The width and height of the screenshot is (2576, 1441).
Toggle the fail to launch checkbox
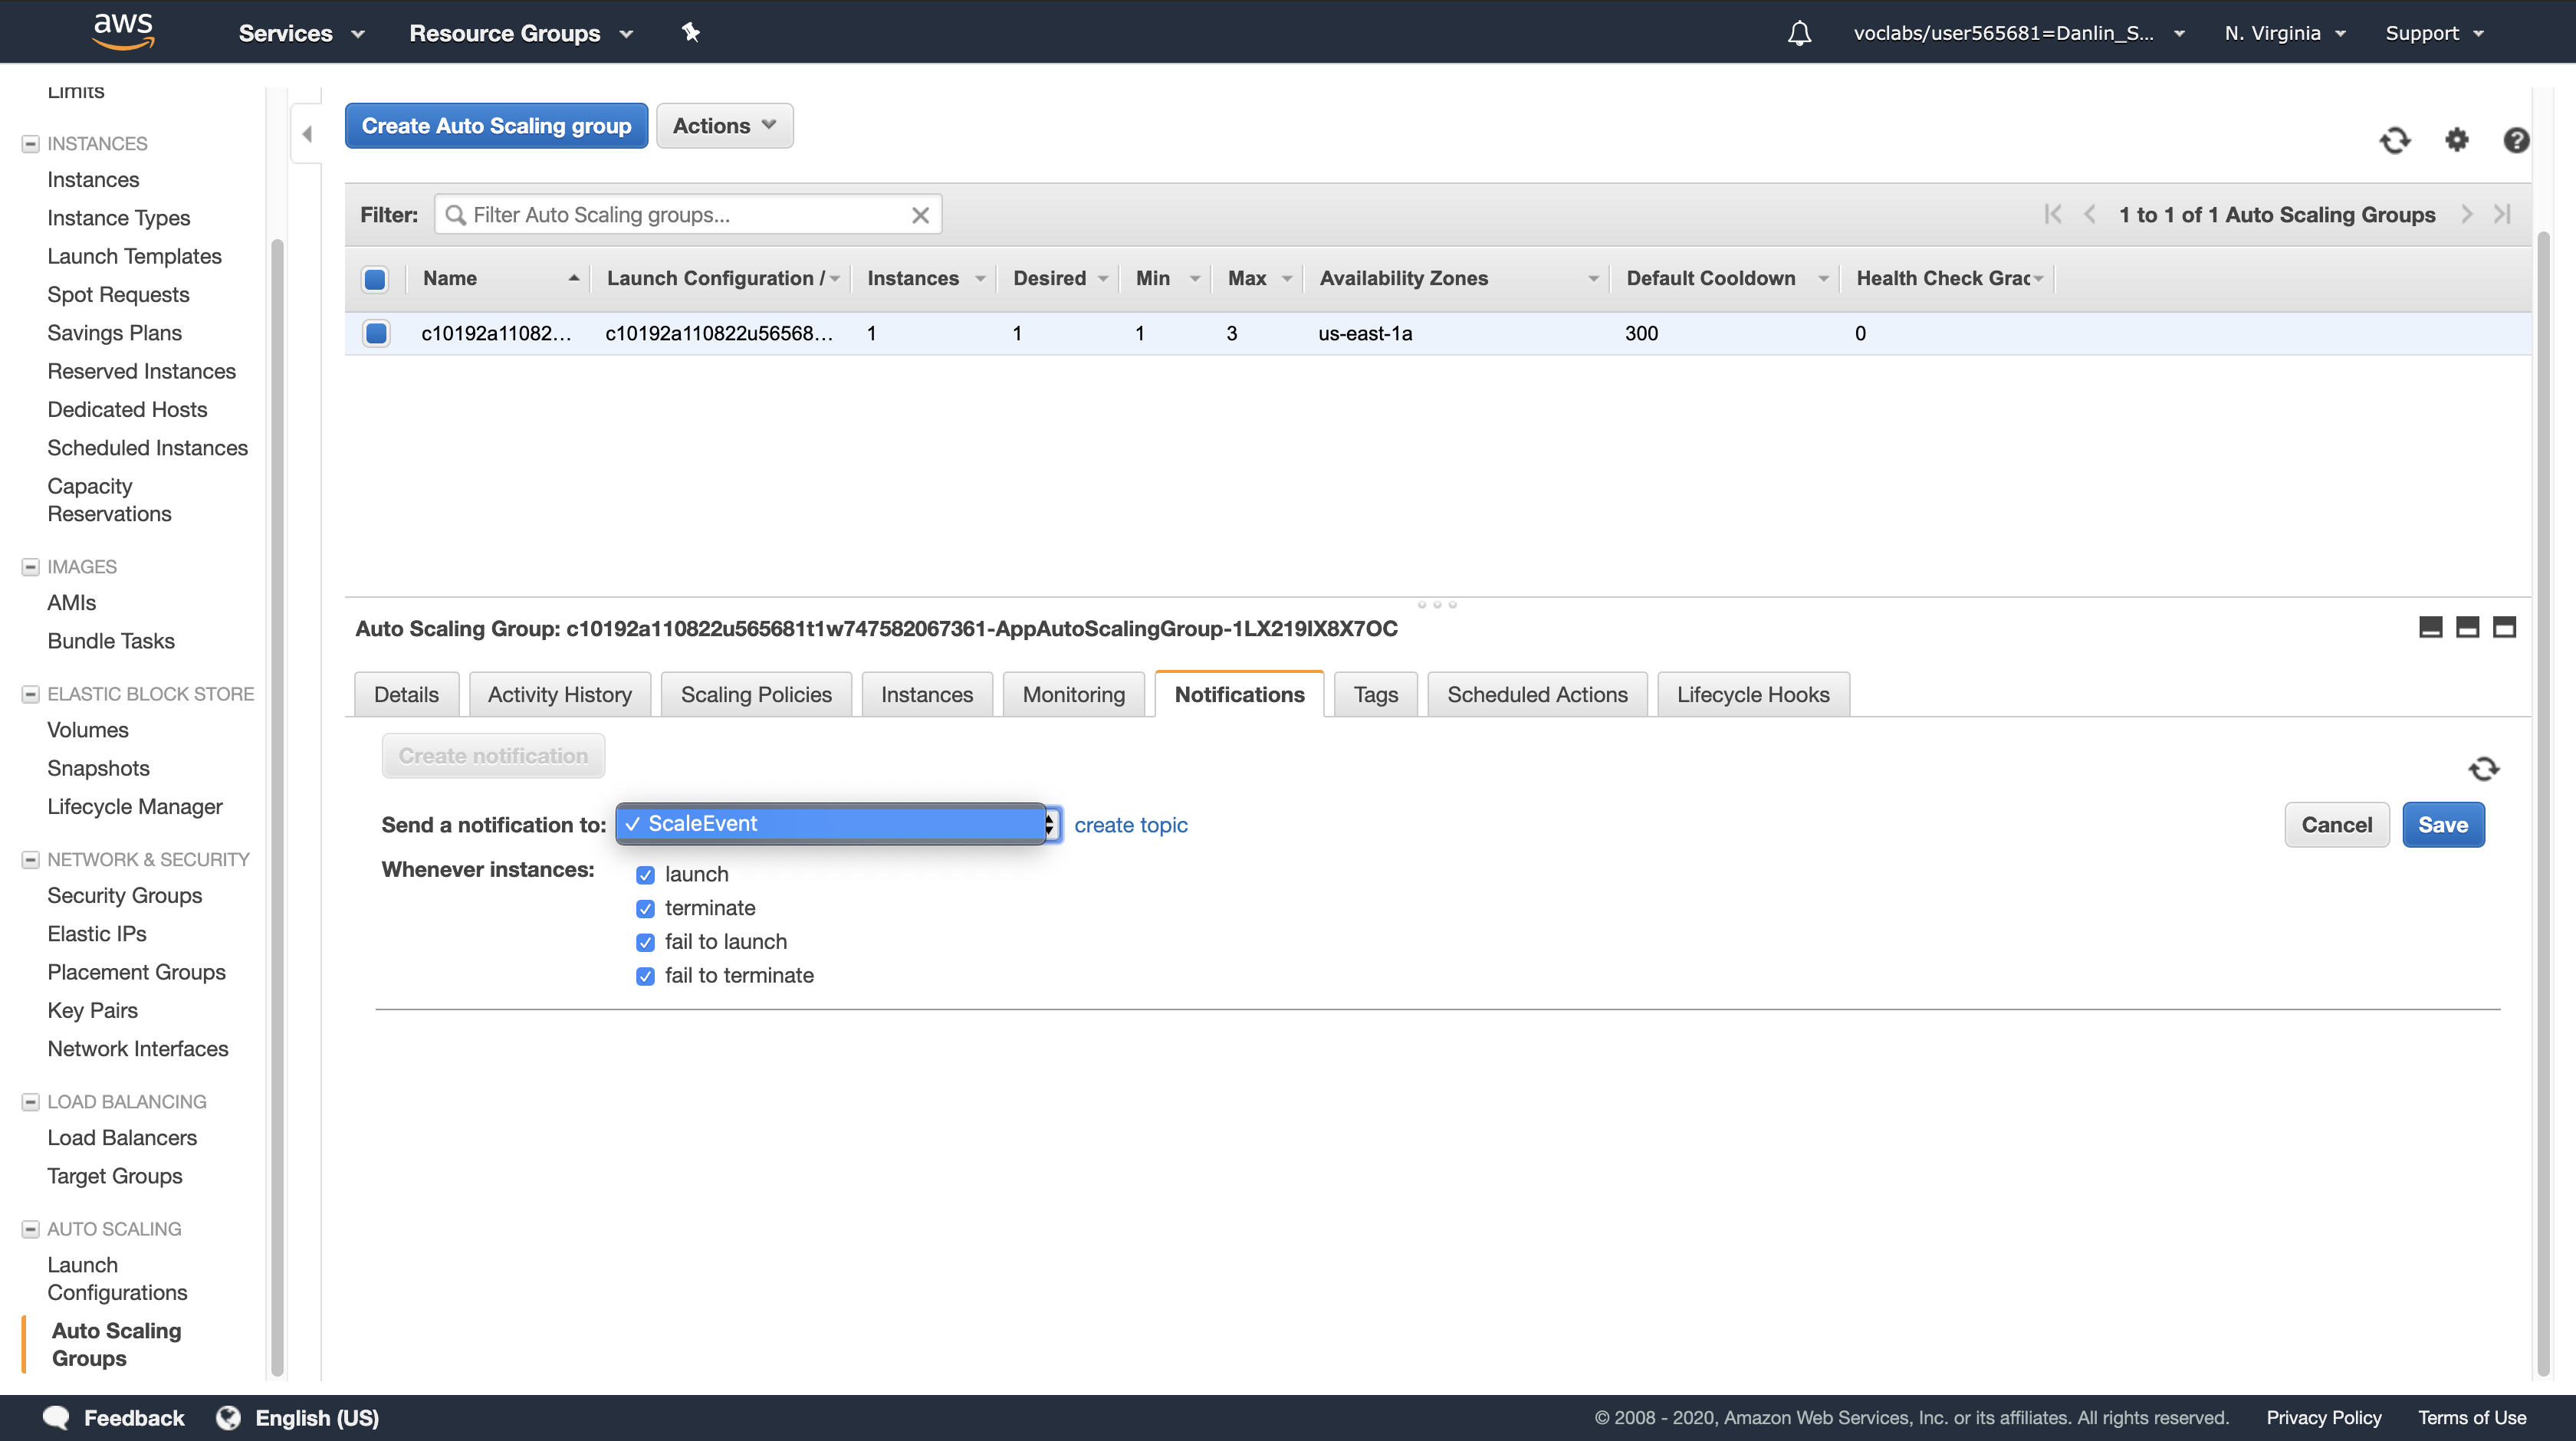pyautogui.click(x=645, y=942)
